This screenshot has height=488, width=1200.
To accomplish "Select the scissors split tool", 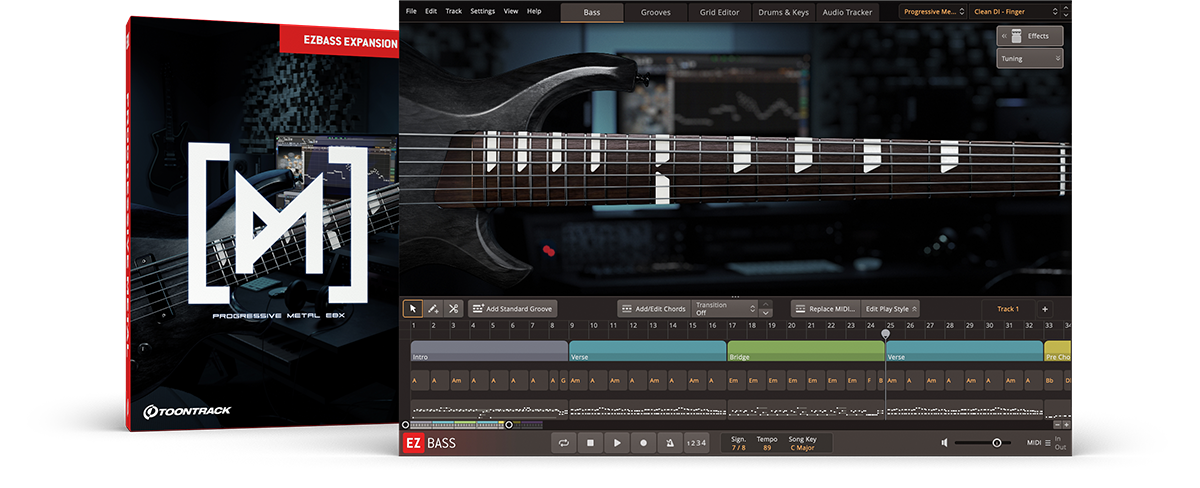I will tap(453, 309).
